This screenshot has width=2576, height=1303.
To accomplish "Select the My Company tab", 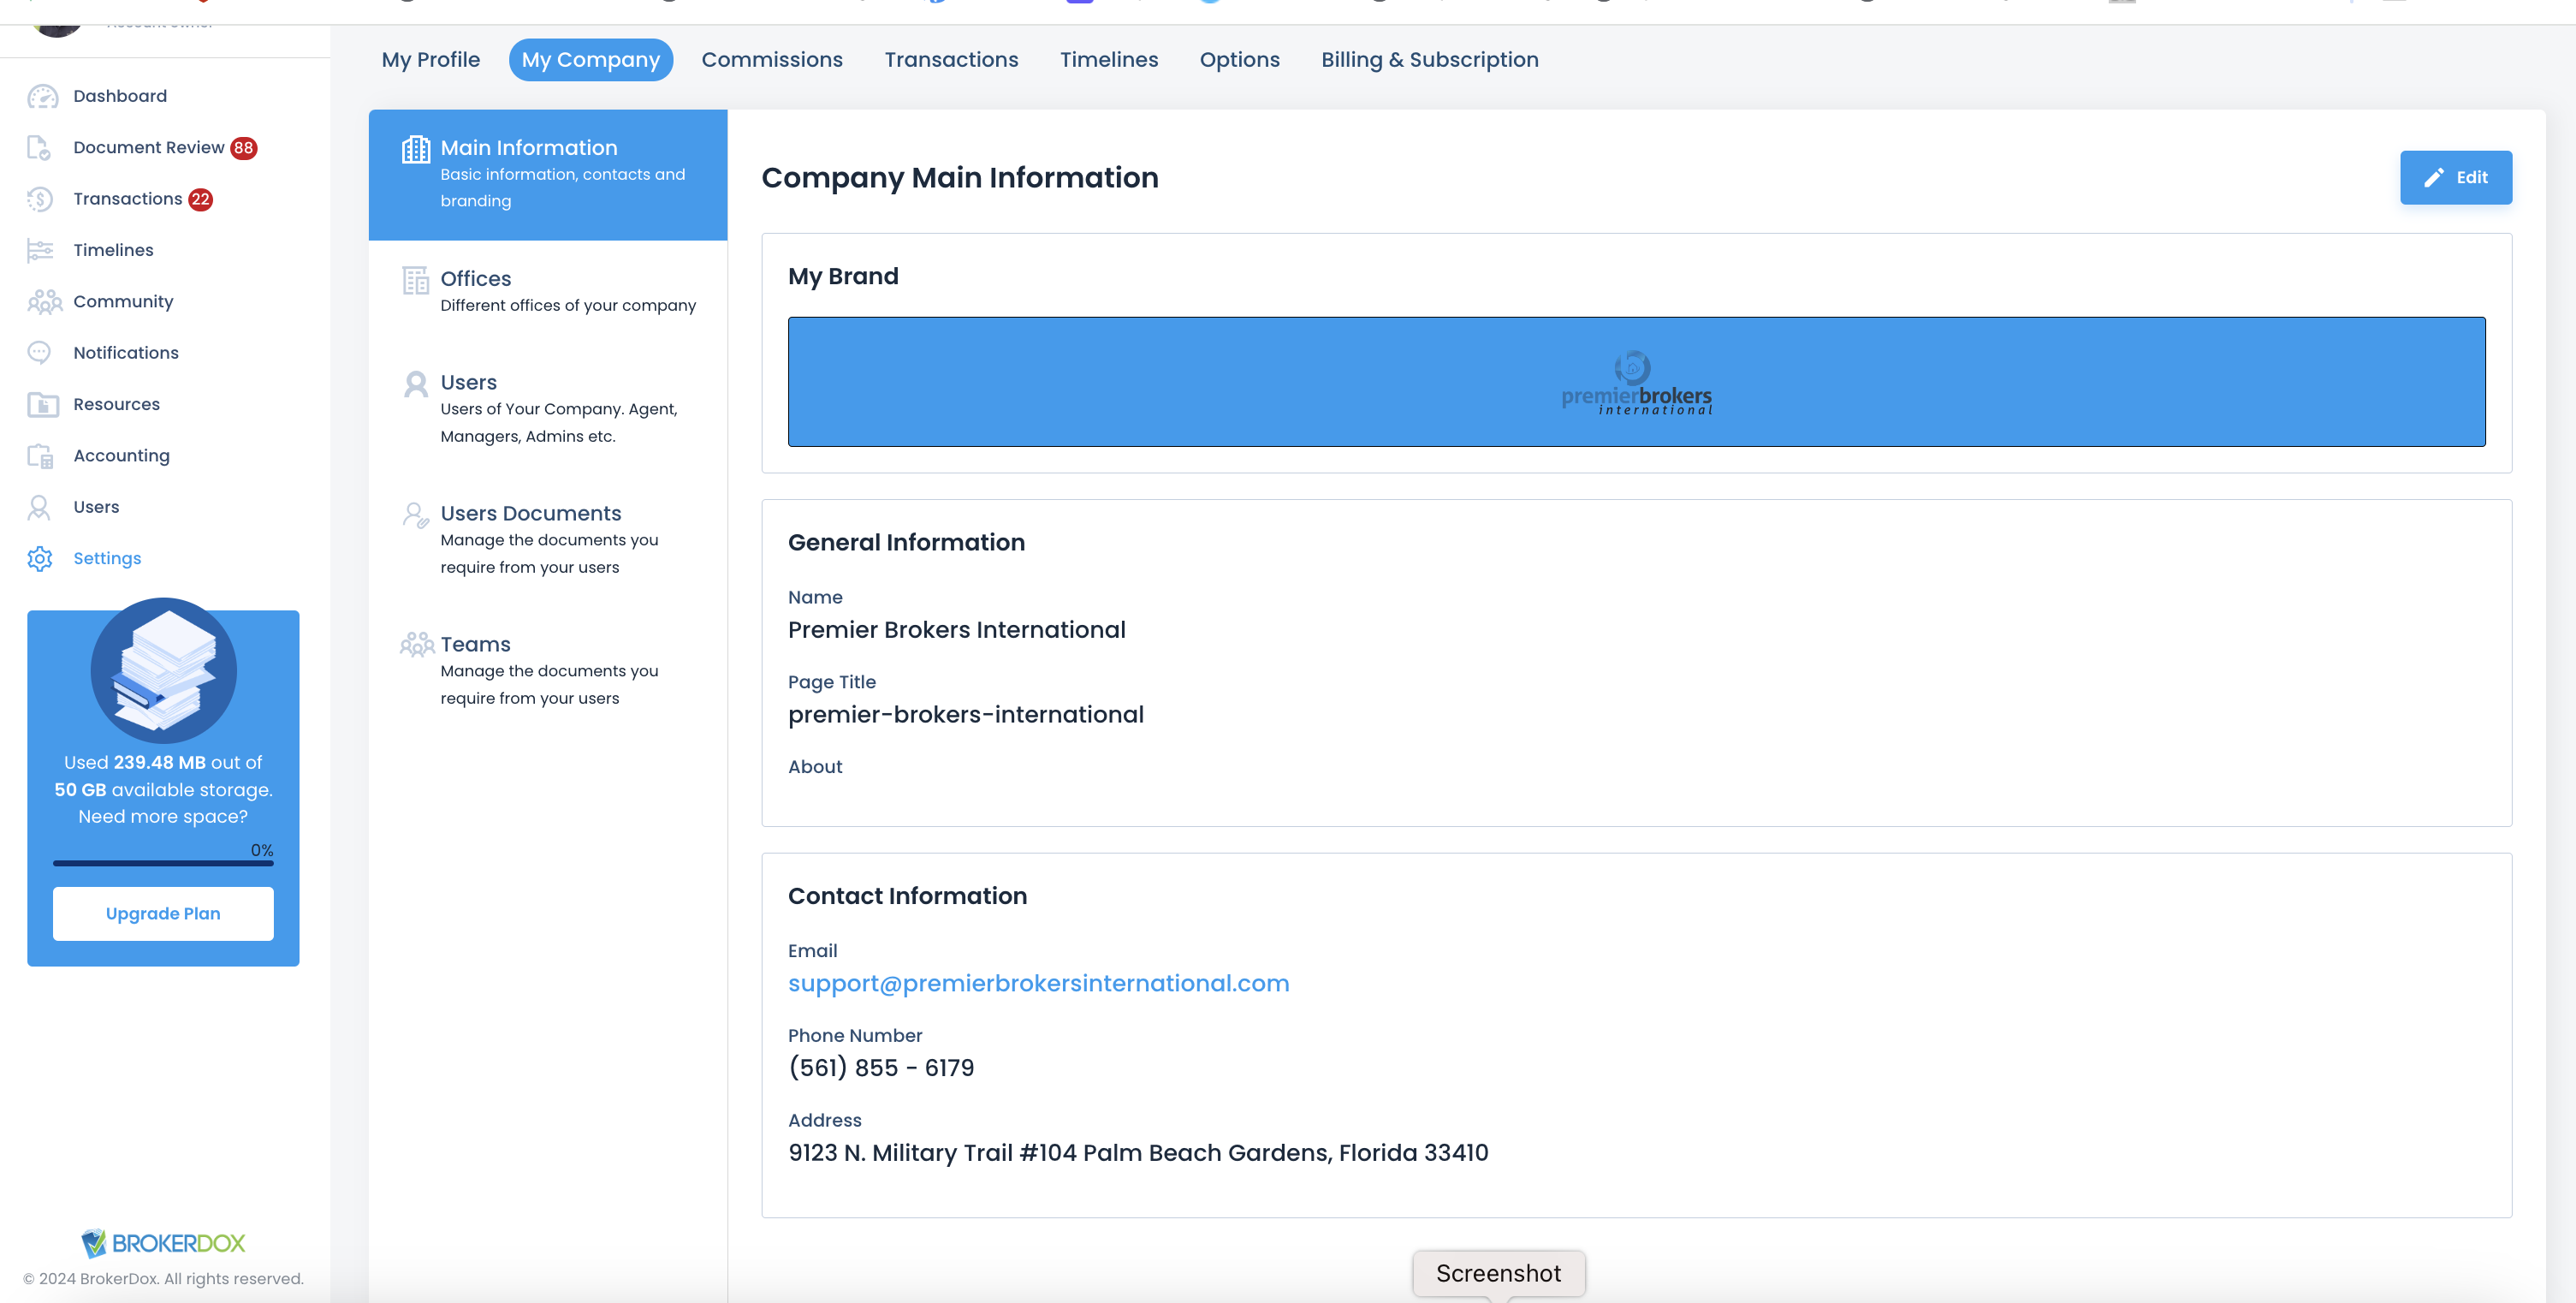I will click(591, 60).
